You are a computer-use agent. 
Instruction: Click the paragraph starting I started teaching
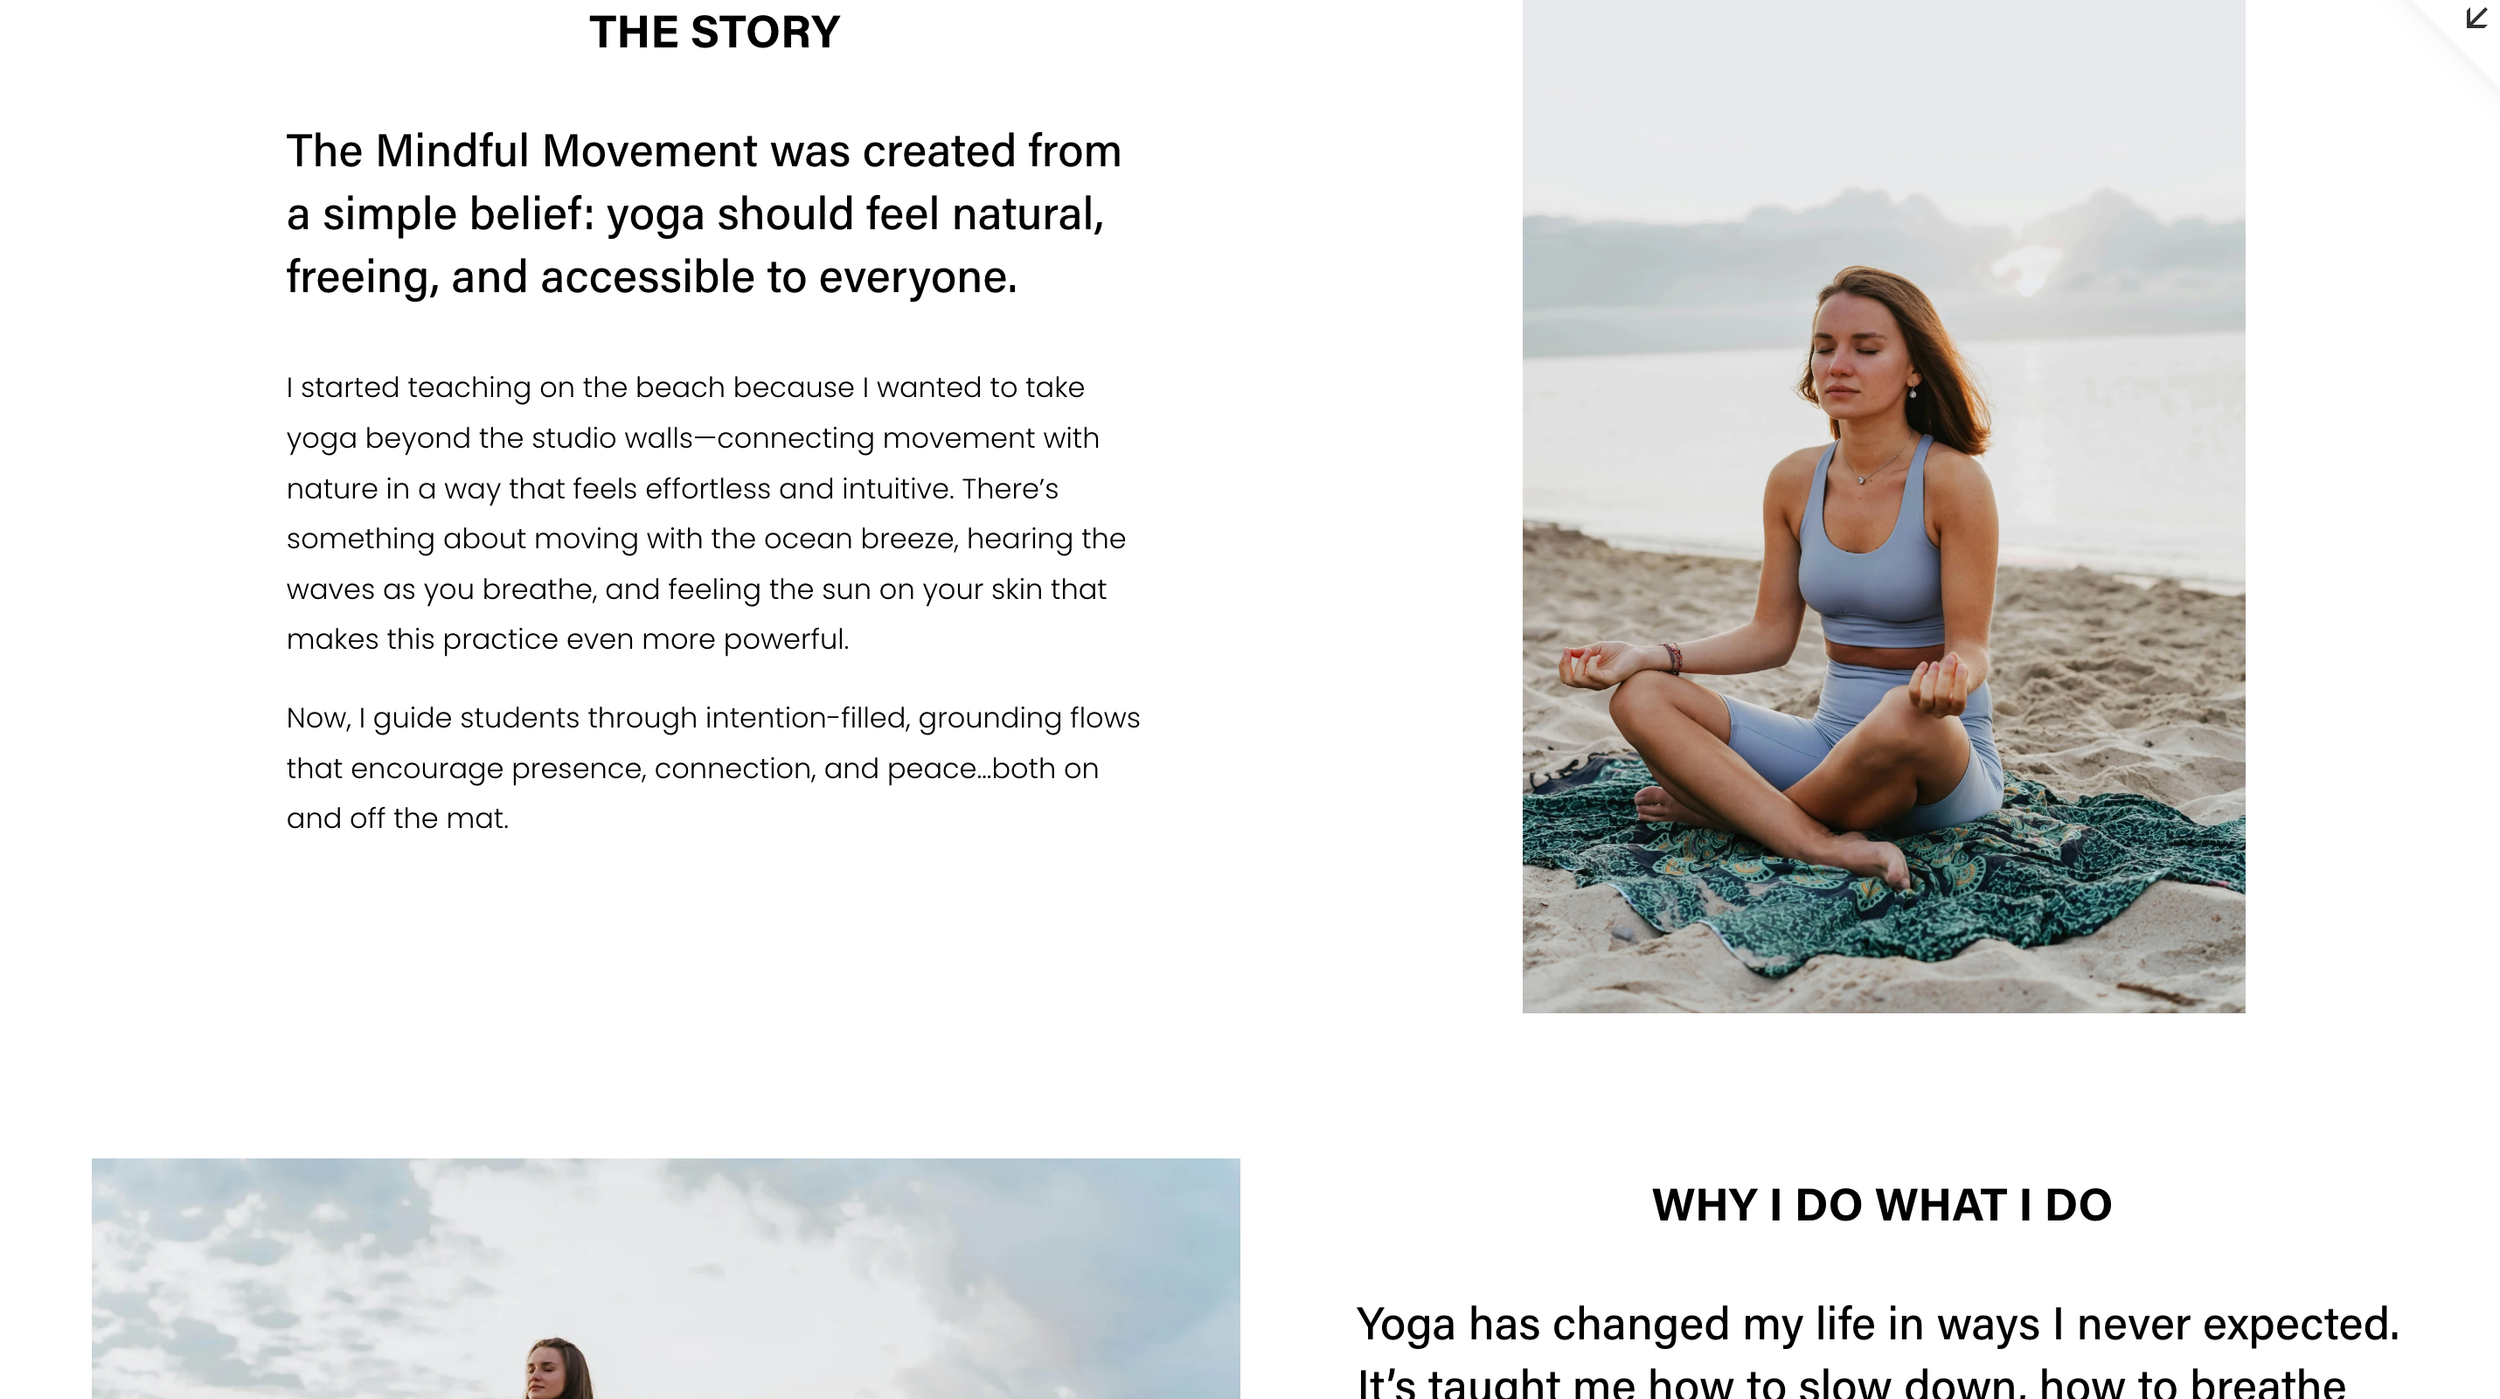point(706,513)
